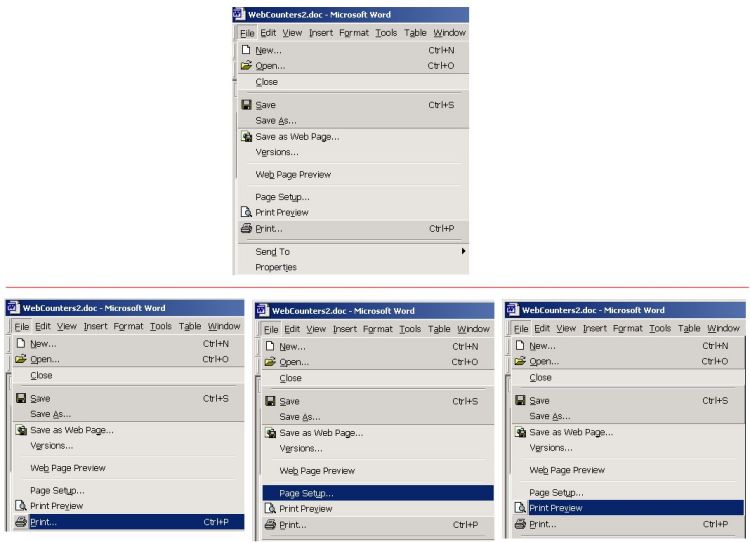This screenshot has width=750, height=542.
Task: Click magnifier icon beside highlighted Print Preview entry
Action: click(x=519, y=508)
